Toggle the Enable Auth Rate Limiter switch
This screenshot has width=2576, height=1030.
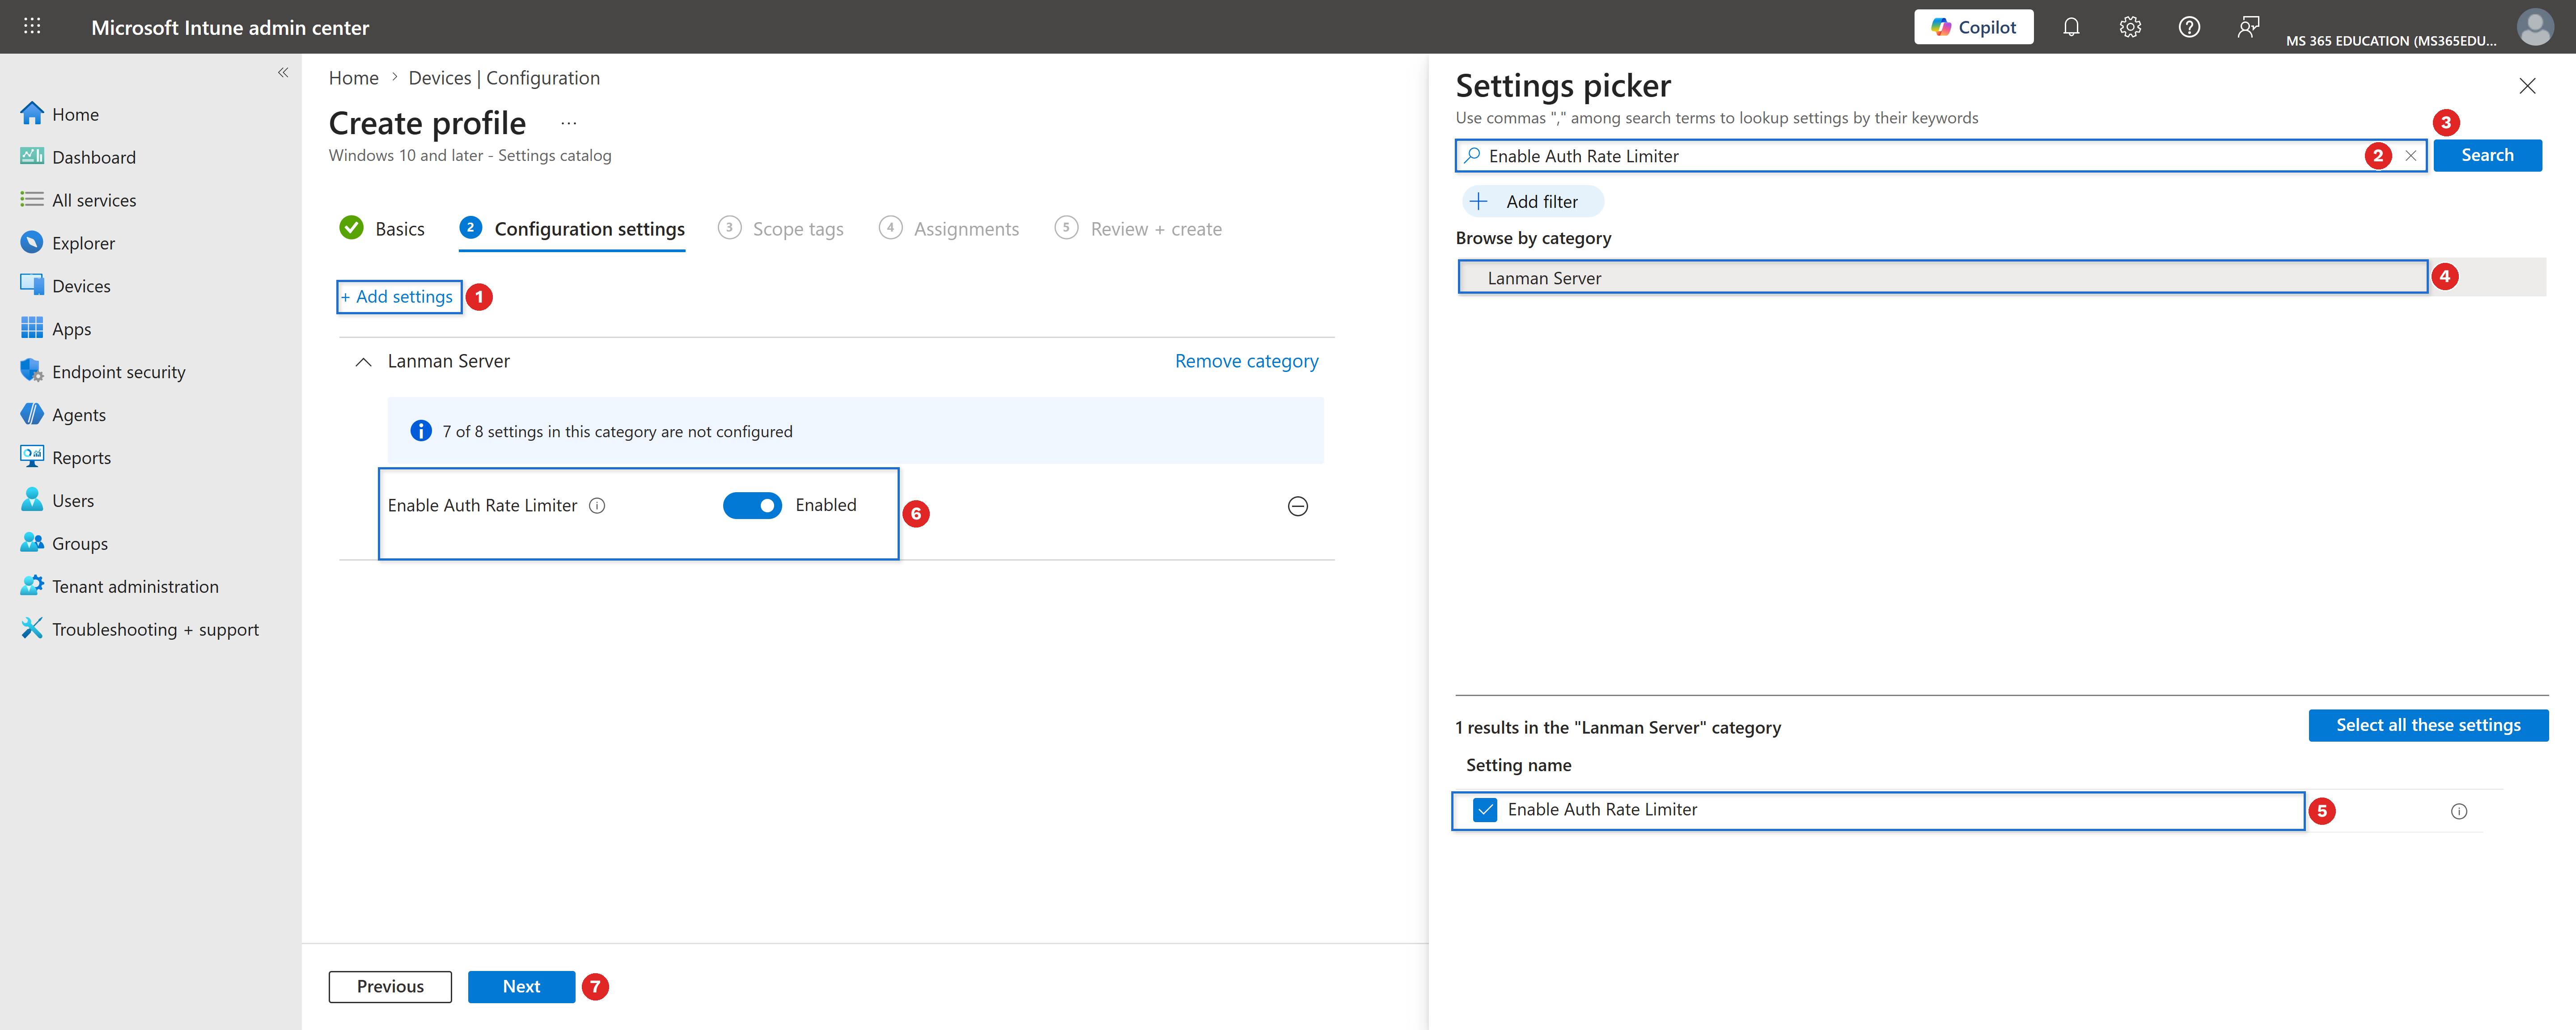752,506
